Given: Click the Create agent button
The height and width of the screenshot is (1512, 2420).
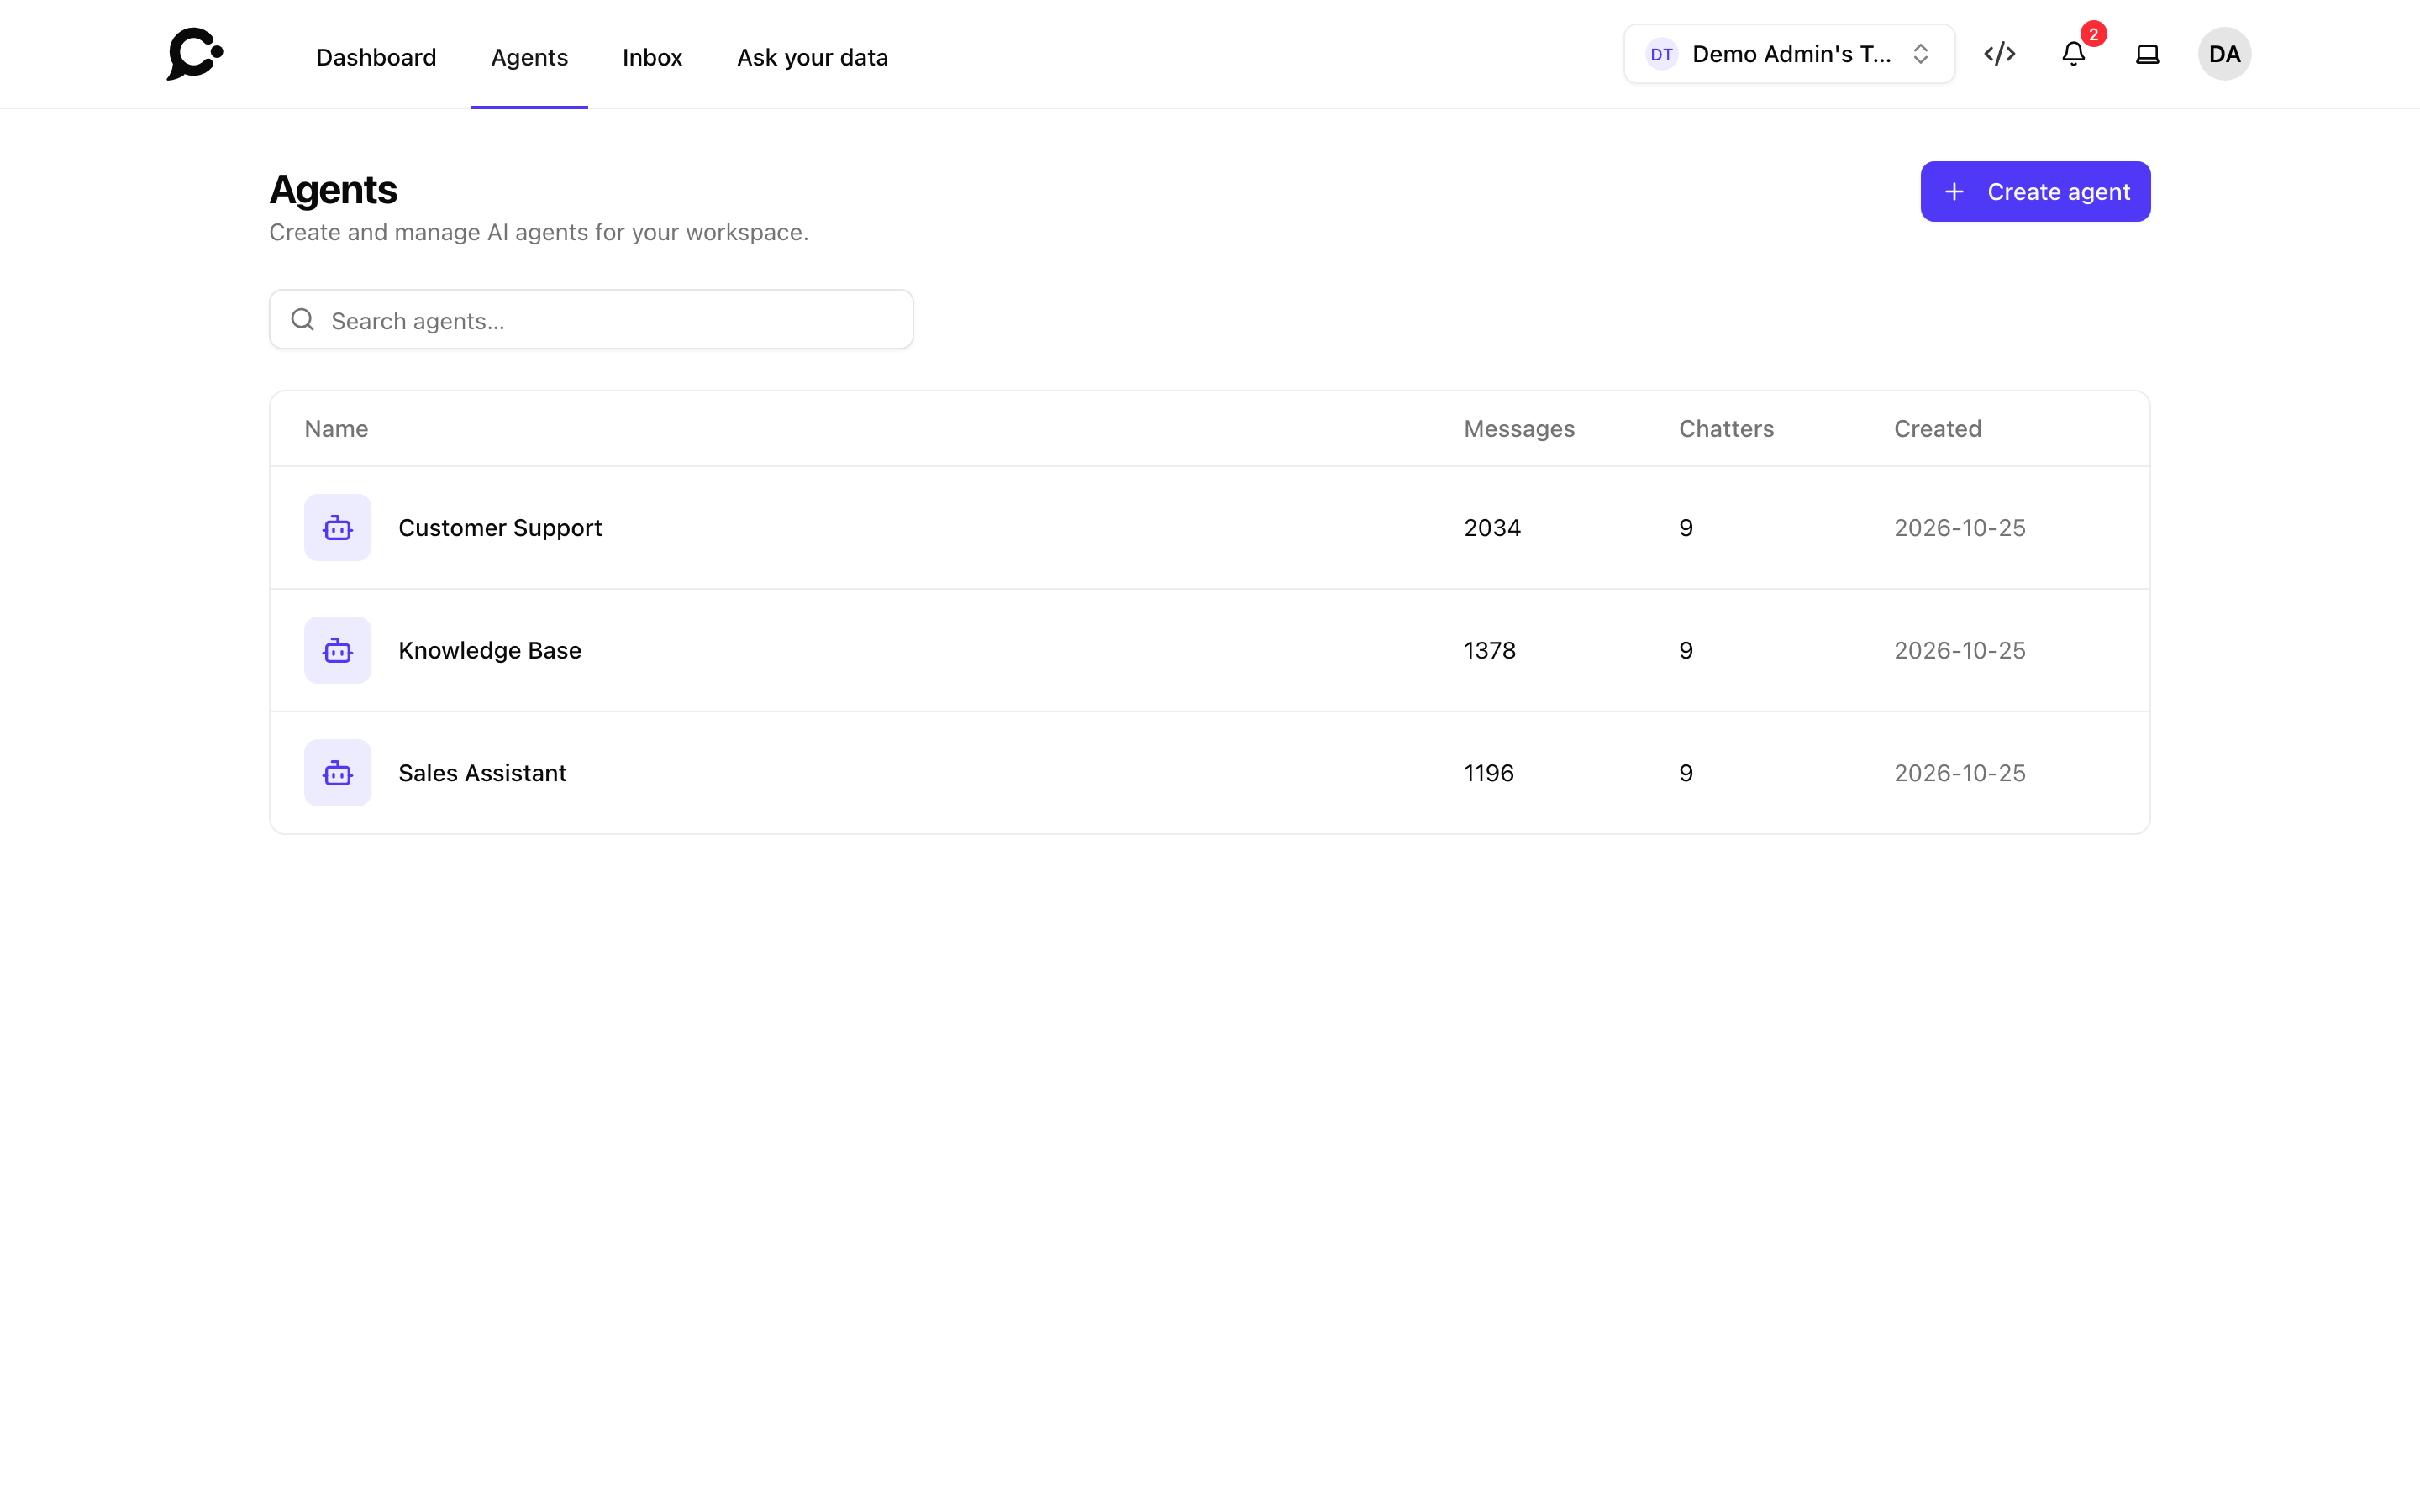Looking at the screenshot, I should [2035, 192].
